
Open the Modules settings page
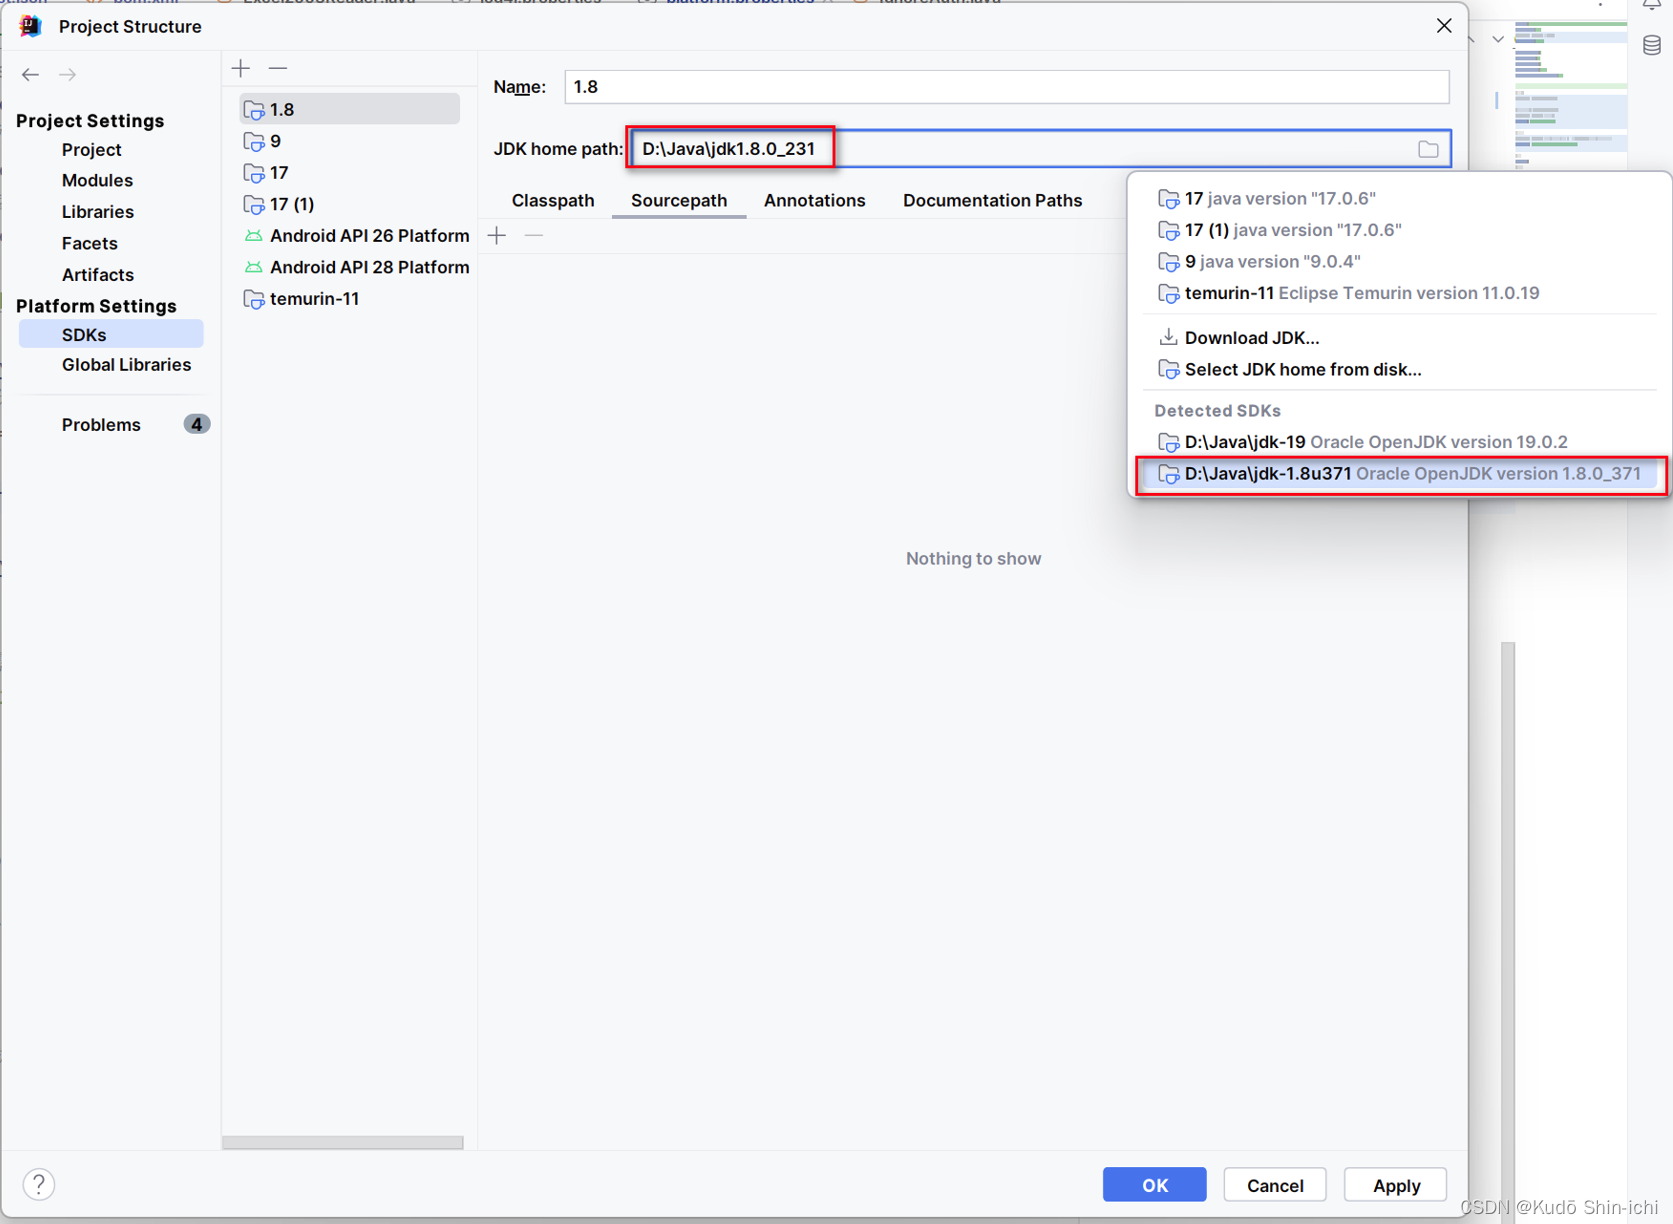(97, 180)
